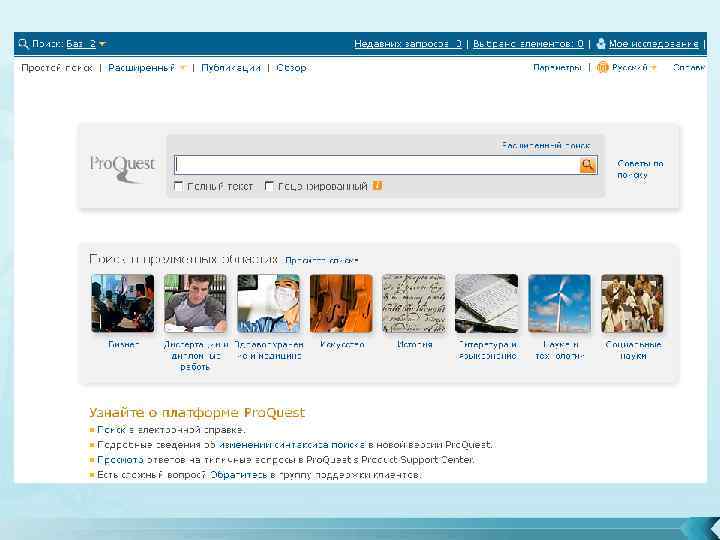This screenshot has height=540, width=720.
Task: Enable the Полный текст checkbox
Action: click(x=178, y=186)
